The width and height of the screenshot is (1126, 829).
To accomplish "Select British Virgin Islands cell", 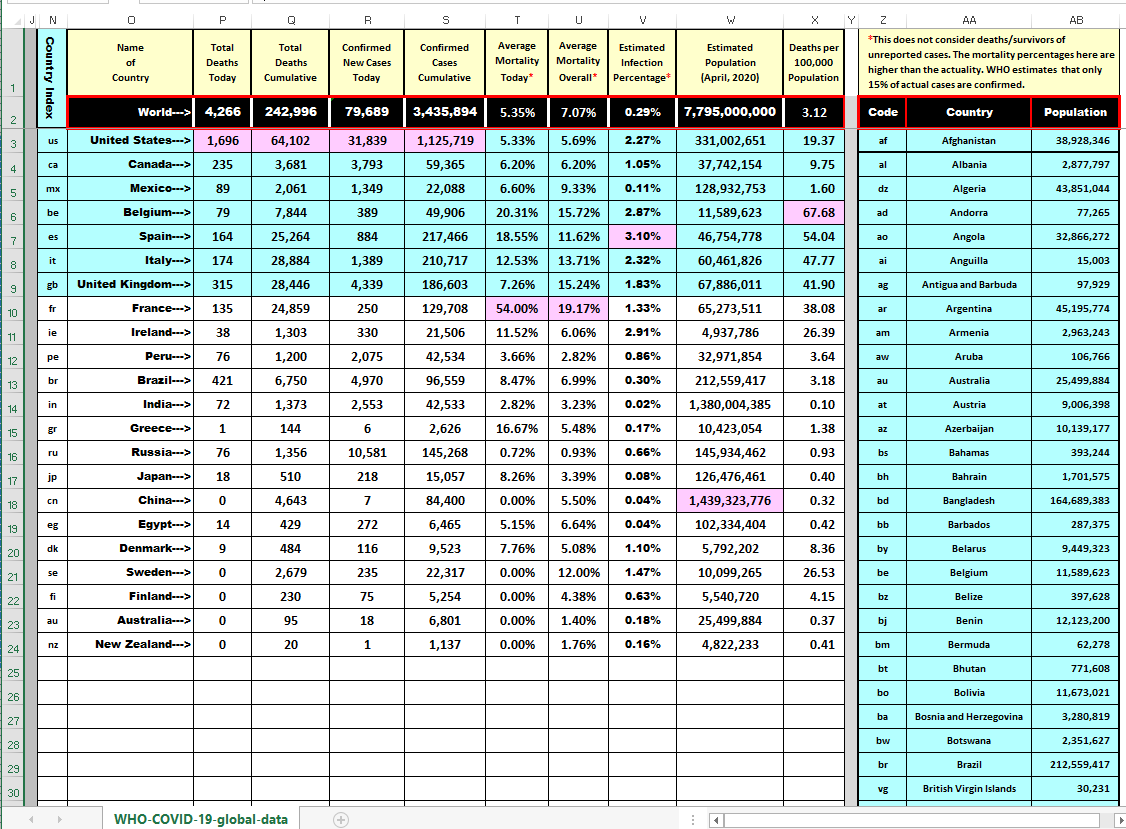I will [969, 789].
